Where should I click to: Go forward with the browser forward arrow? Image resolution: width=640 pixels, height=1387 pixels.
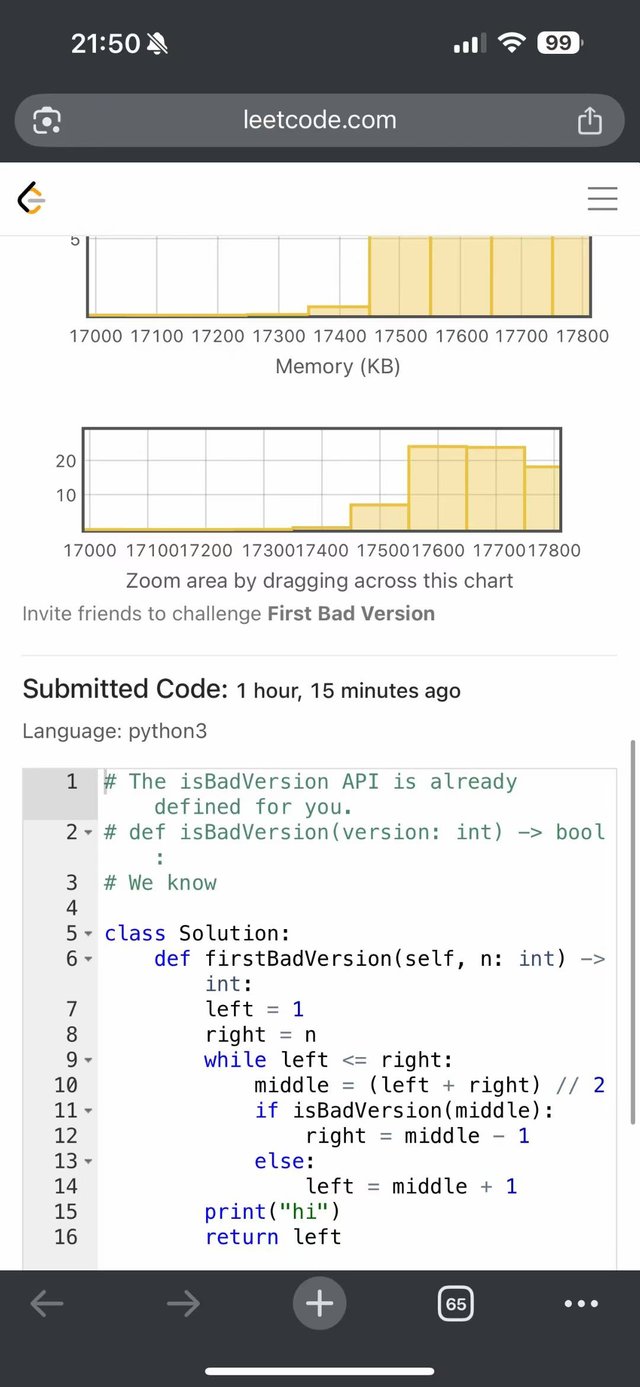pos(183,1303)
